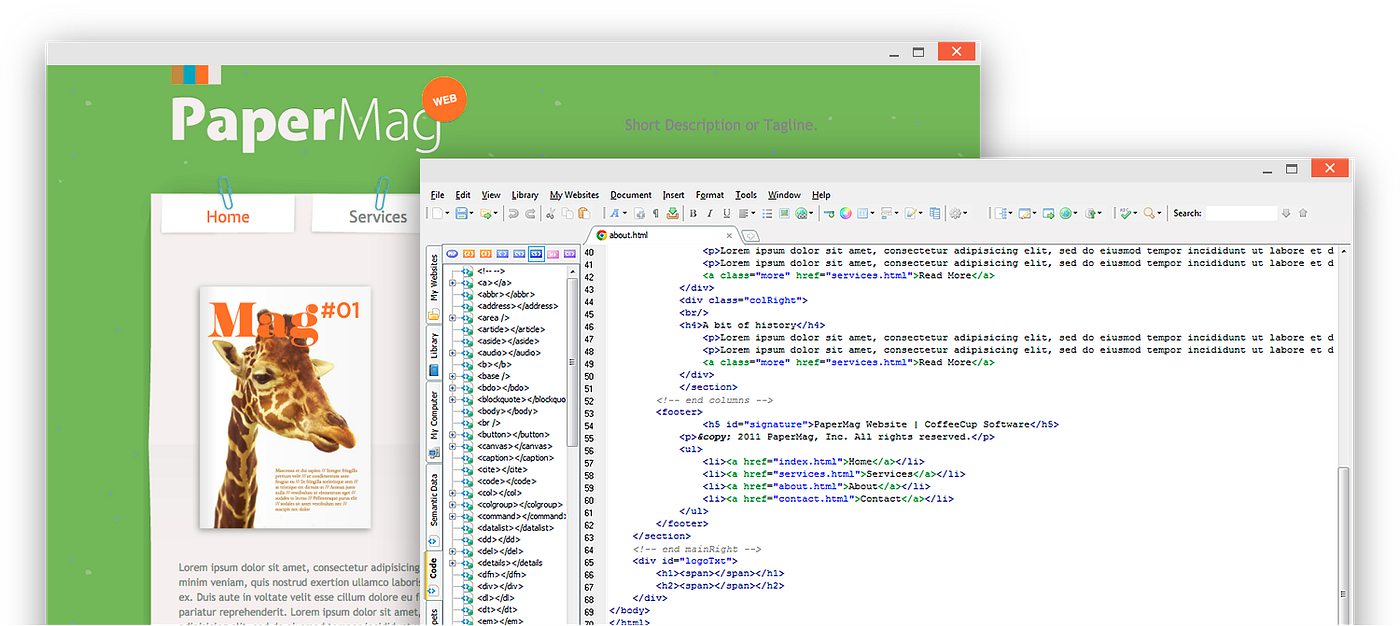Screen dimensions: 1400x626
Task: Toggle the paragraph marks (¶) icon
Action: coord(656,213)
